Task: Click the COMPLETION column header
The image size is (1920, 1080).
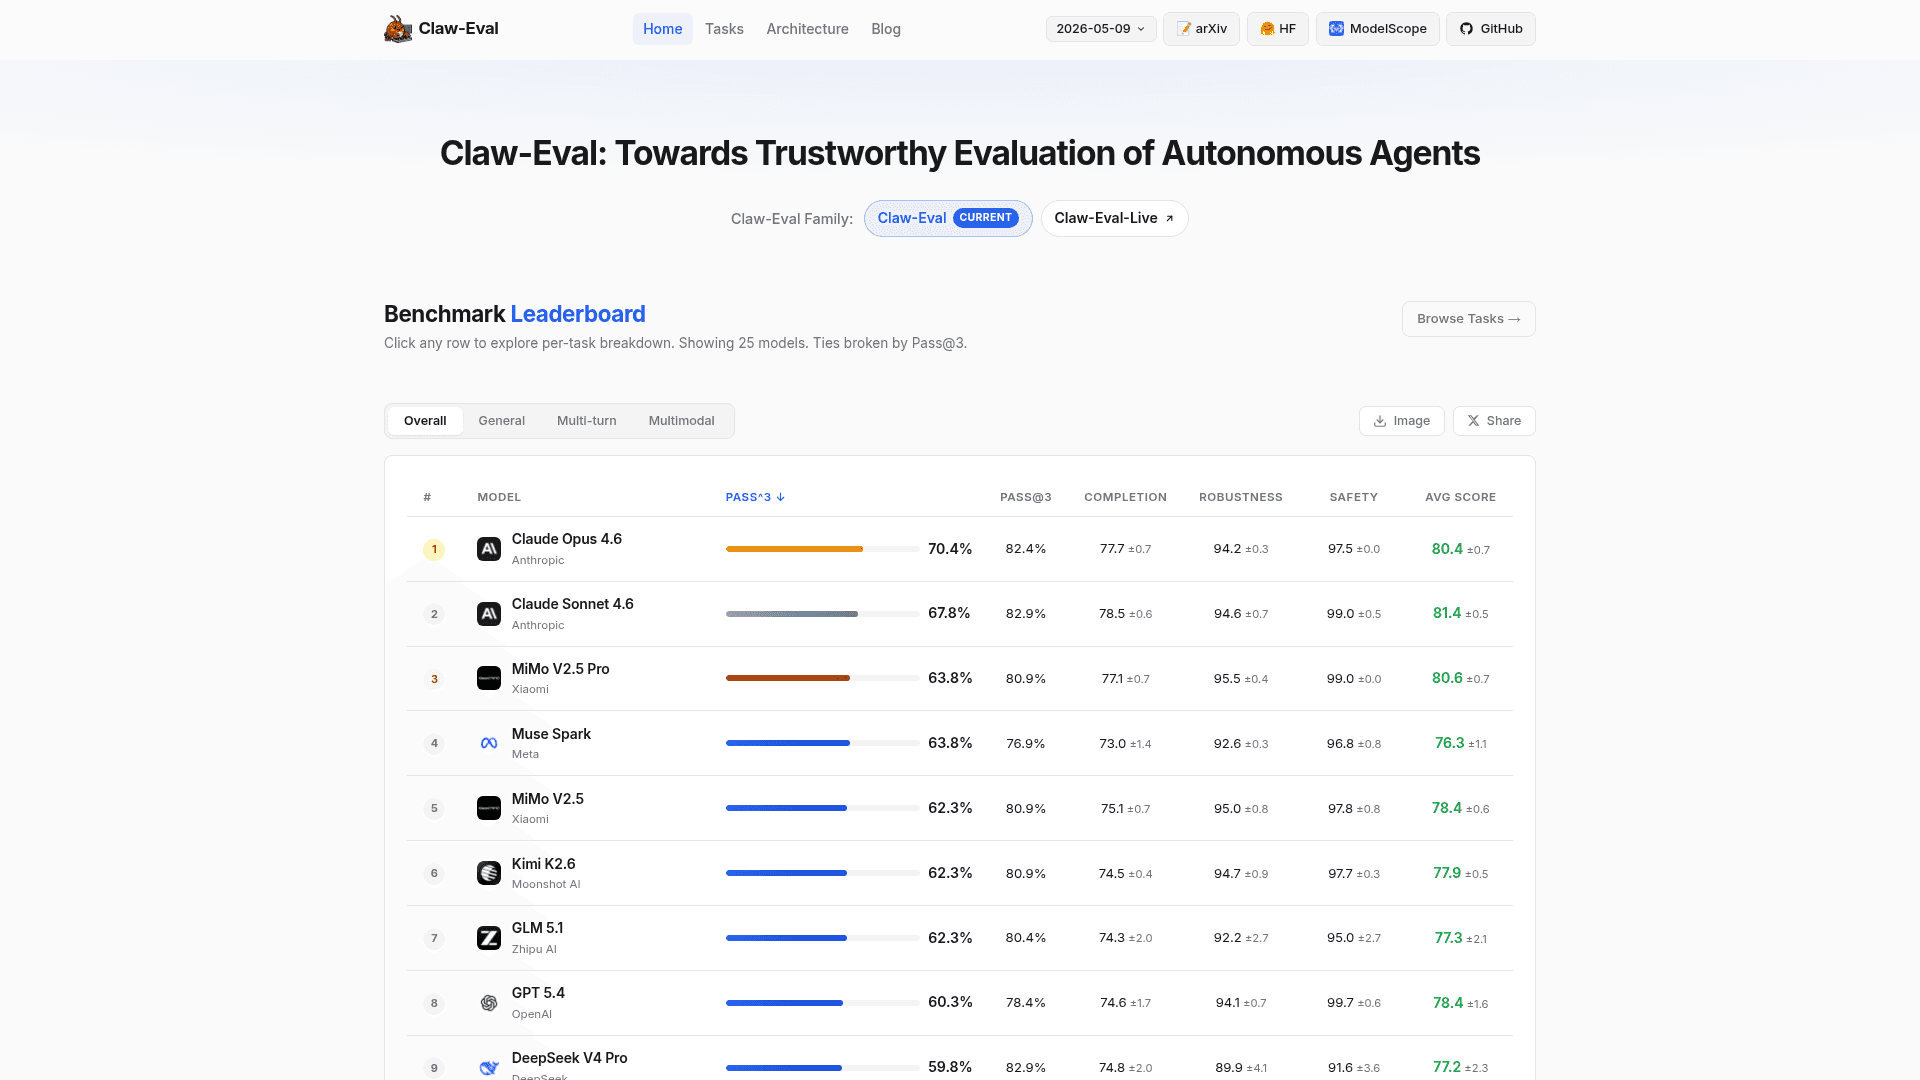Action: [x=1125, y=497]
